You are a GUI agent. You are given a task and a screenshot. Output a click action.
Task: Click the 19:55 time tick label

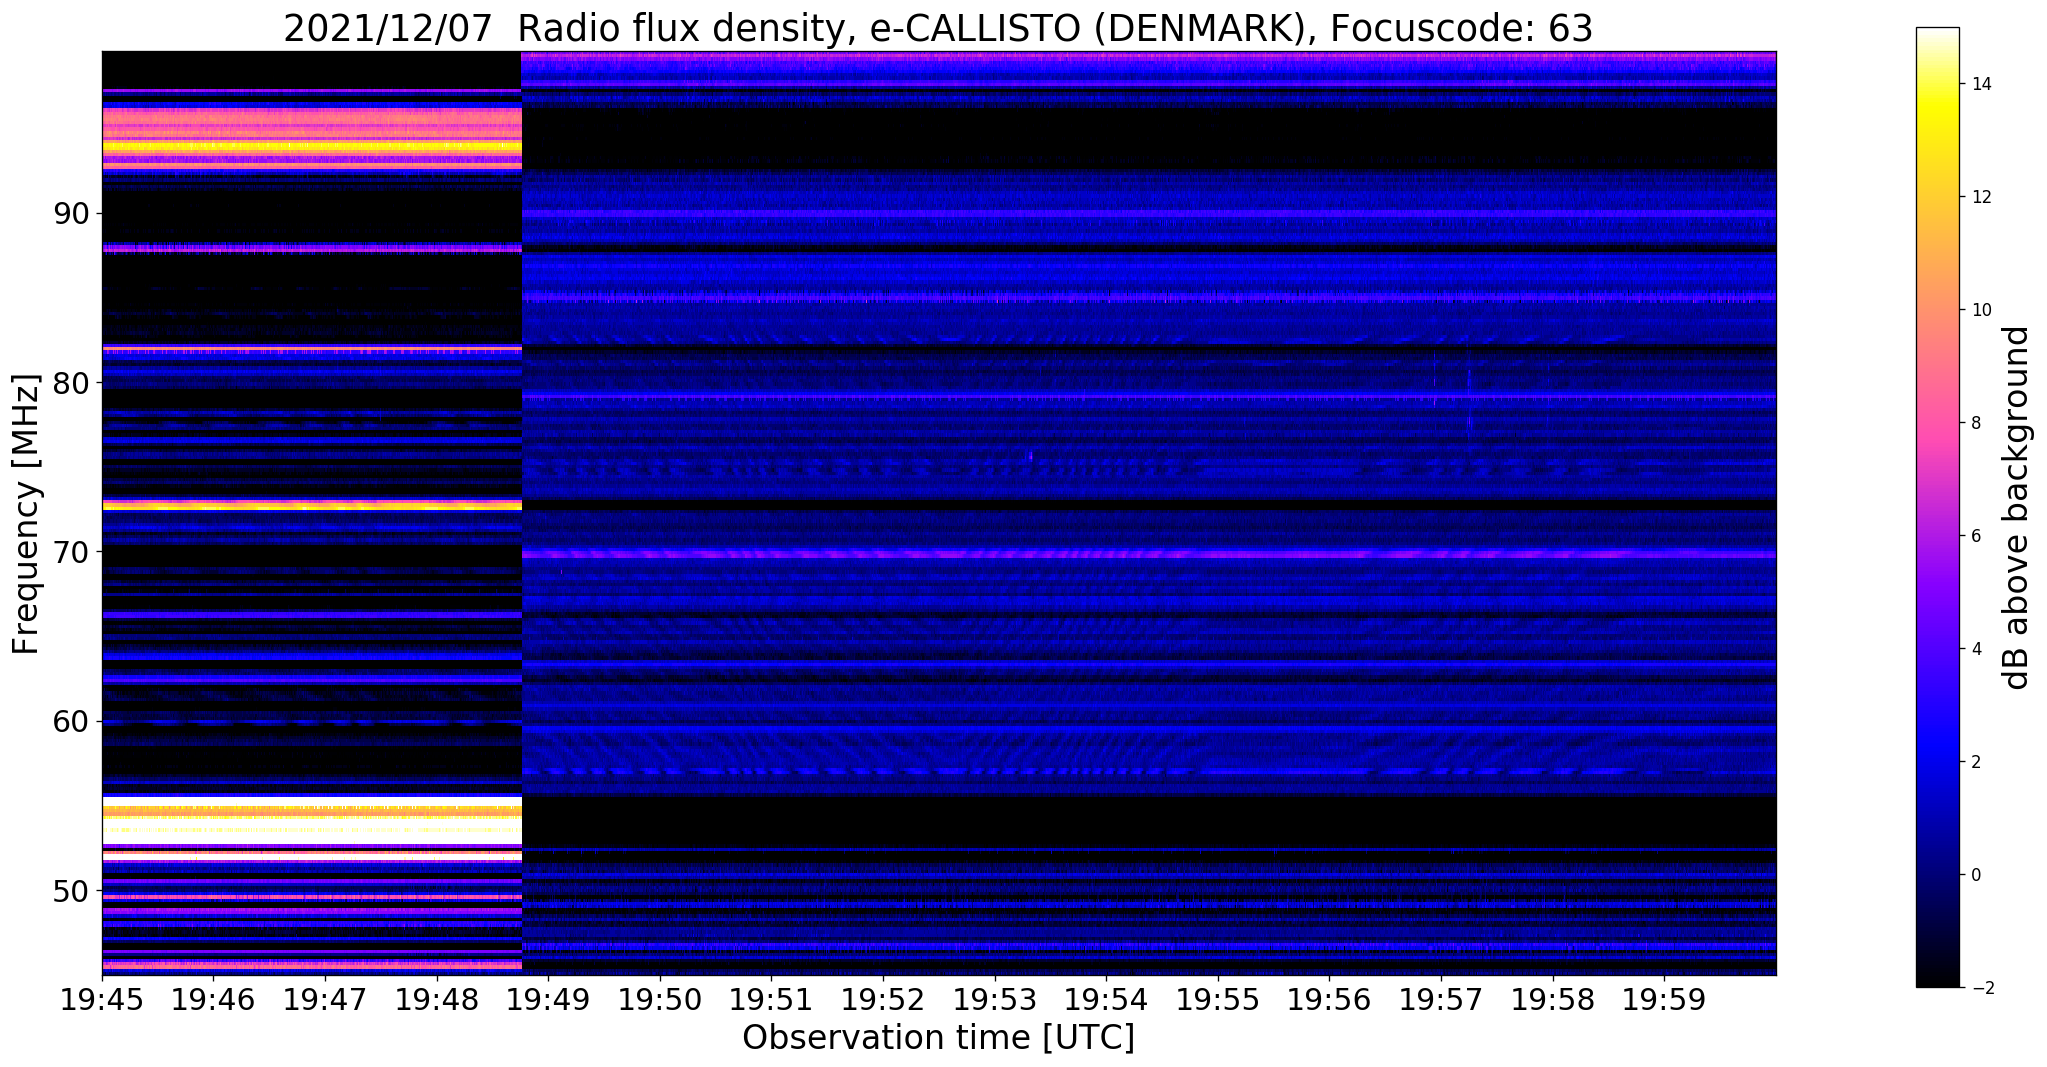1218,999
